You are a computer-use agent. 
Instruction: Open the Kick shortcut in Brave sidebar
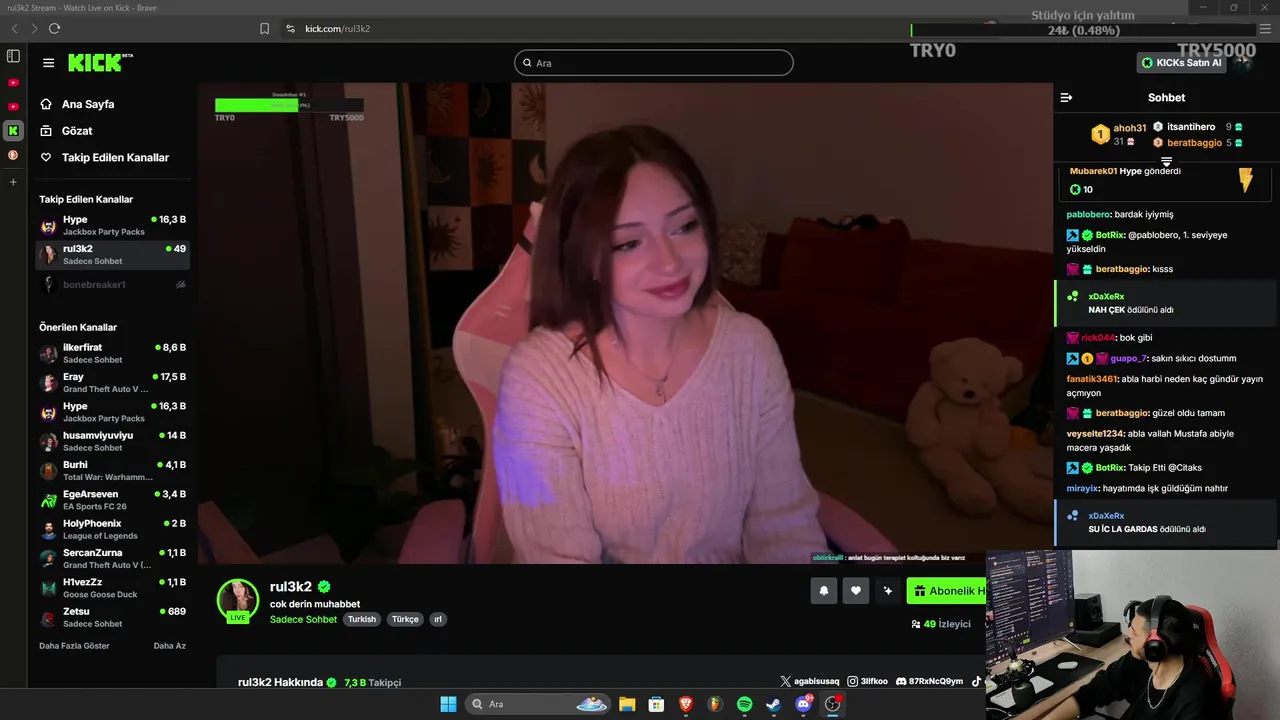pyautogui.click(x=13, y=130)
